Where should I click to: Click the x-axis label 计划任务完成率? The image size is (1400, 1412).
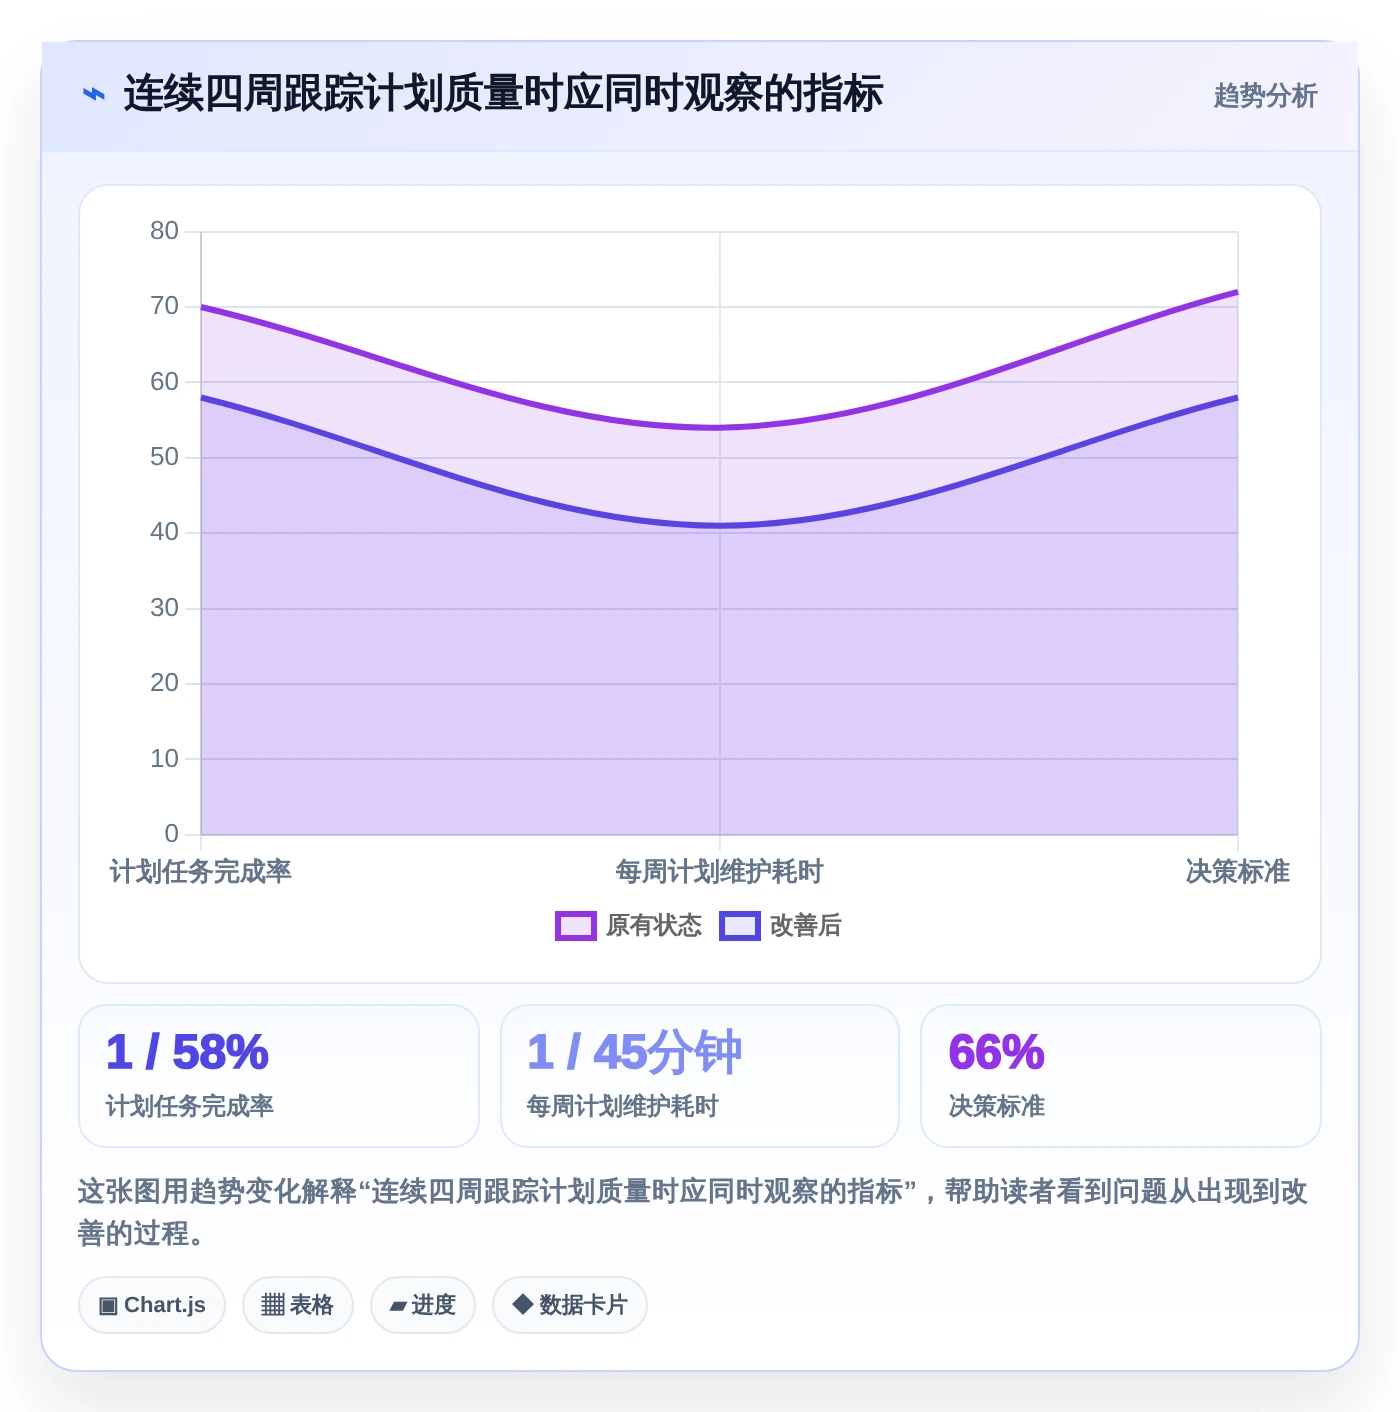tap(200, 872)
